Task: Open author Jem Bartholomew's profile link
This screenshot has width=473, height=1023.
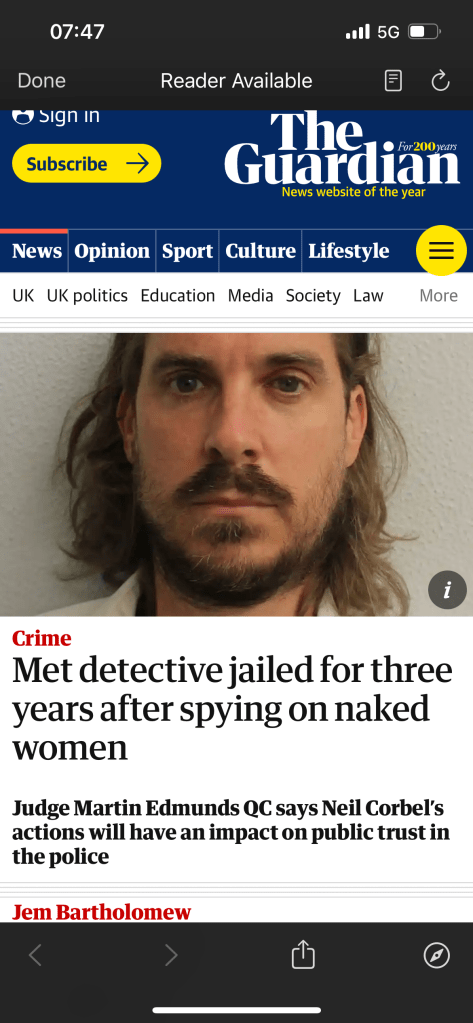Action: 102,911
